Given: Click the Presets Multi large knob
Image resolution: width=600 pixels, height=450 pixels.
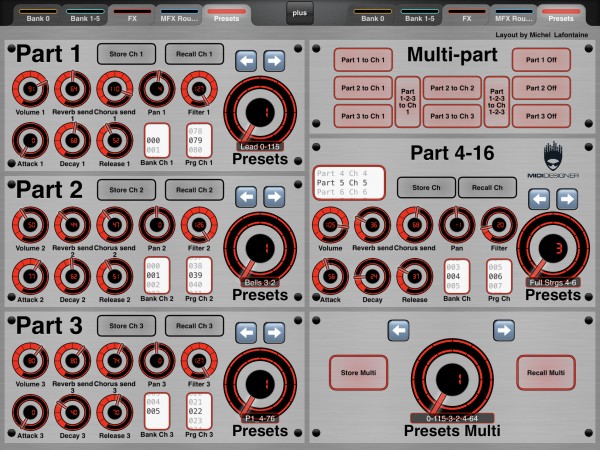Looking at the screenshot, I should coord(452,379).
